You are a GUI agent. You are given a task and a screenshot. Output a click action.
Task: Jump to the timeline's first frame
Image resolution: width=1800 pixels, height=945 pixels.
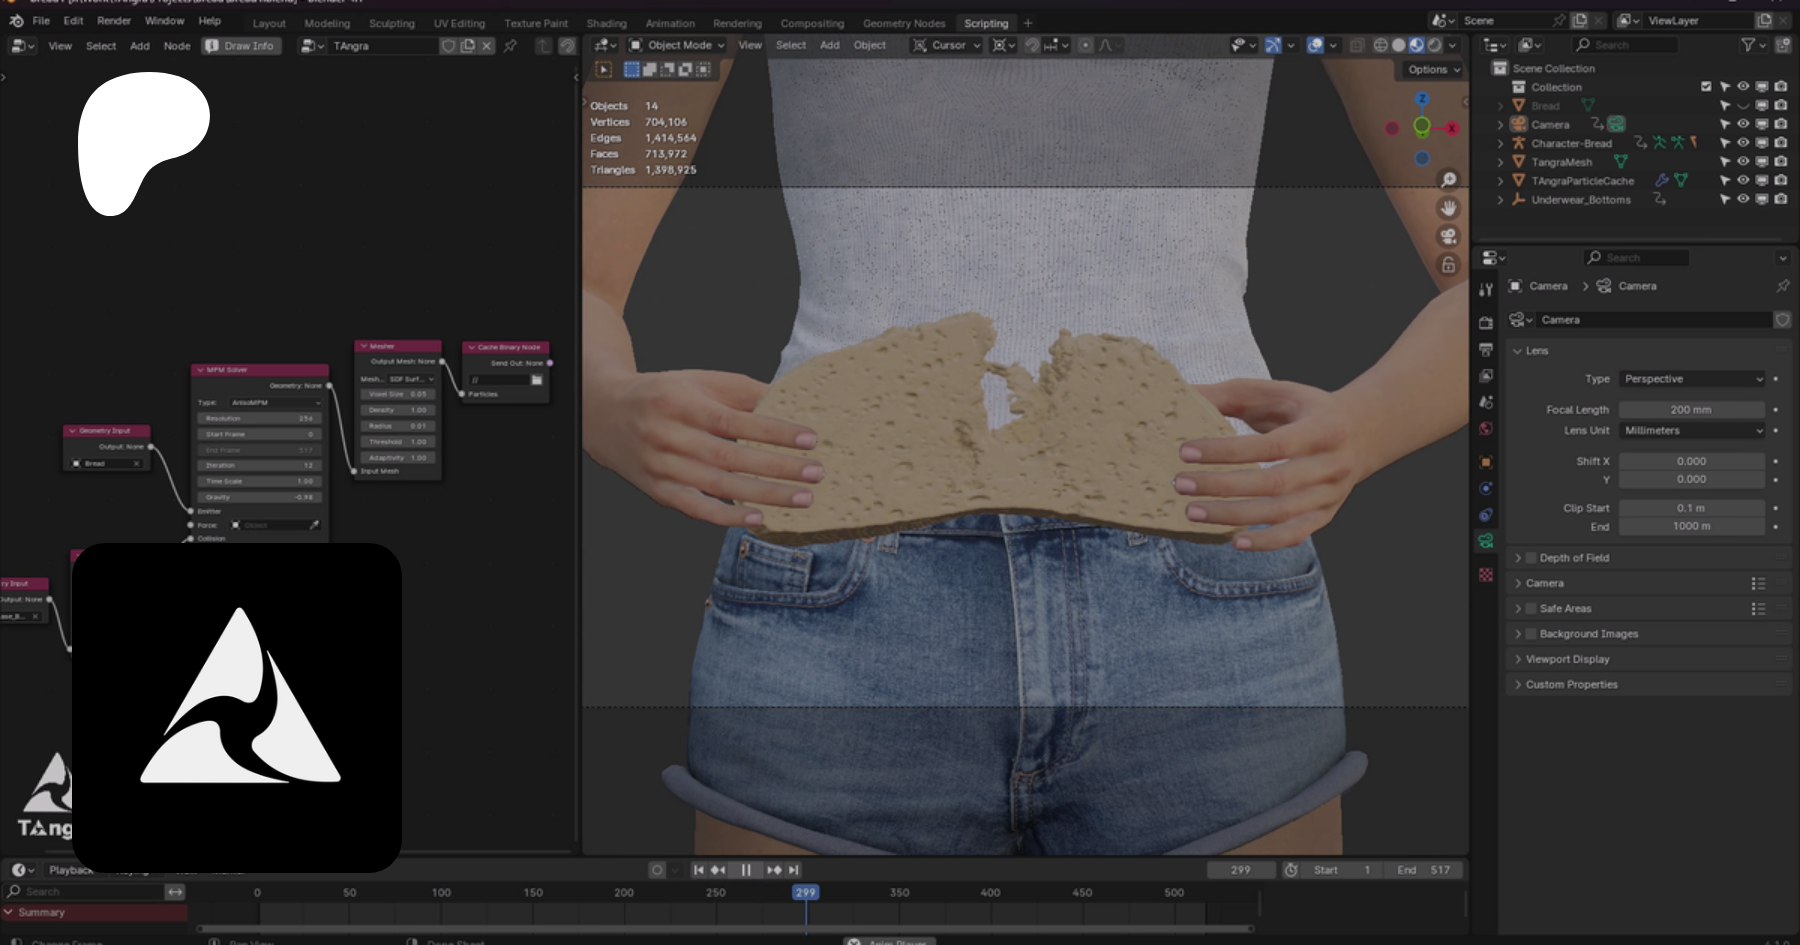(x=699, y=870)
